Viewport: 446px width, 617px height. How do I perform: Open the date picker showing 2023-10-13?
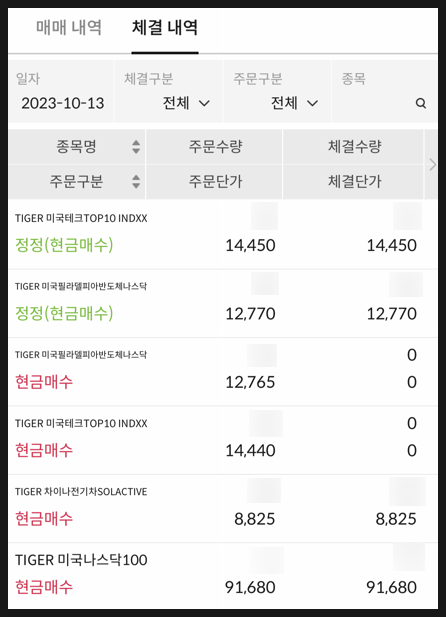tap(63, 103)
